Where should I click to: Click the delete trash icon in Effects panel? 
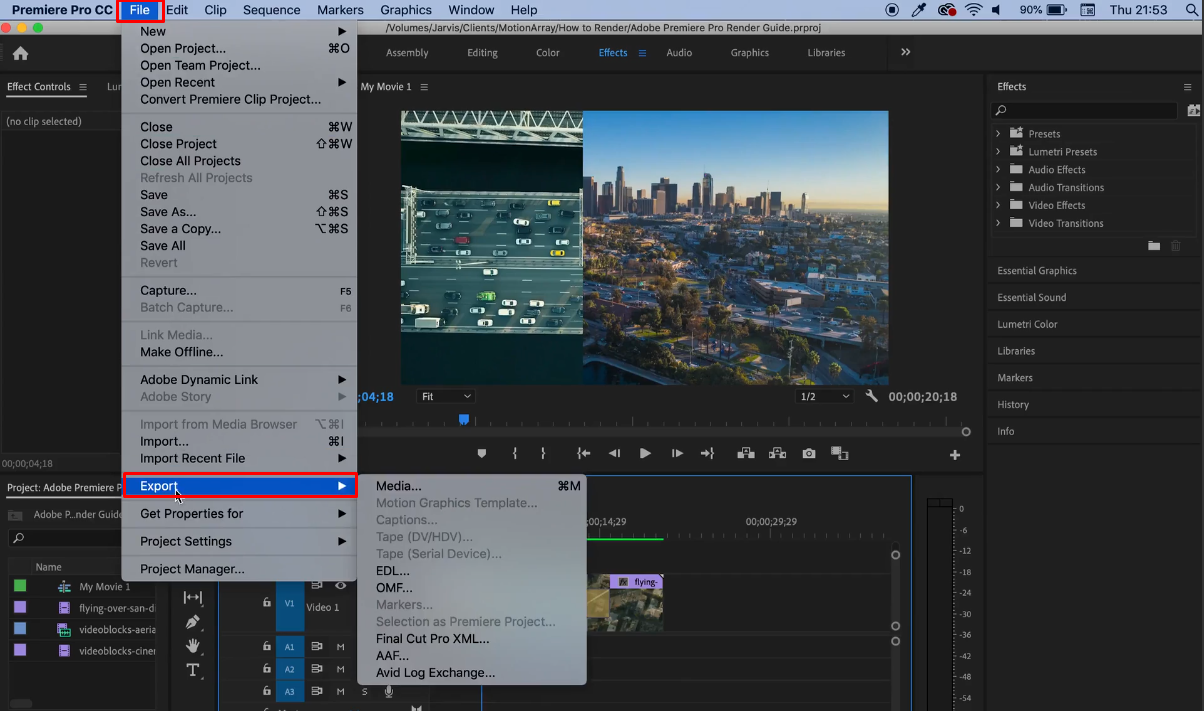pyautogui.click(x=1175, y=245)
